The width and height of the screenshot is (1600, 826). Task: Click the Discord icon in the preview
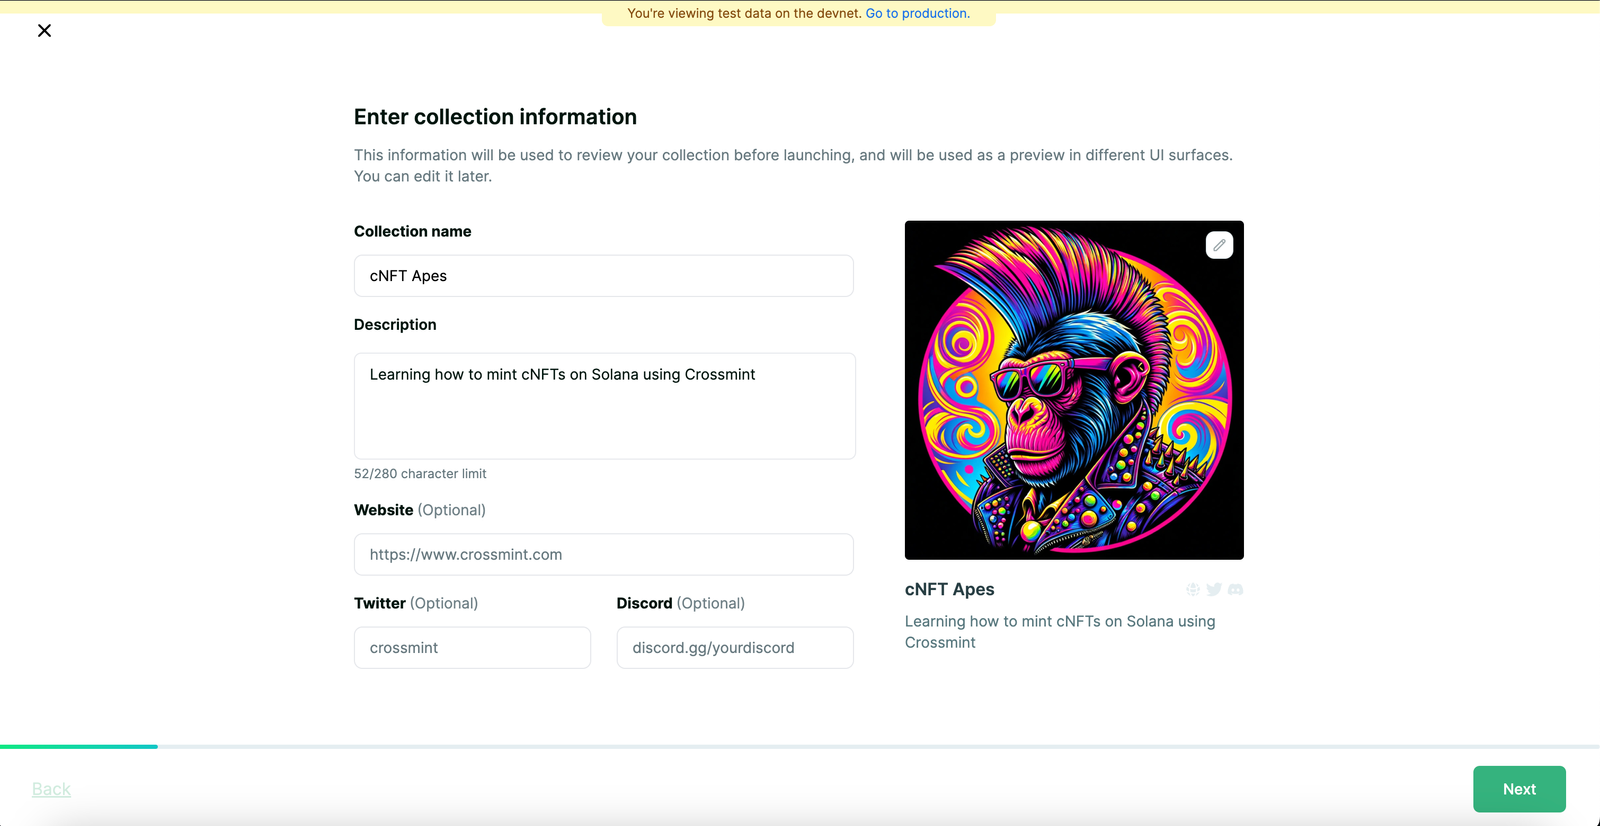[1236, 590]
